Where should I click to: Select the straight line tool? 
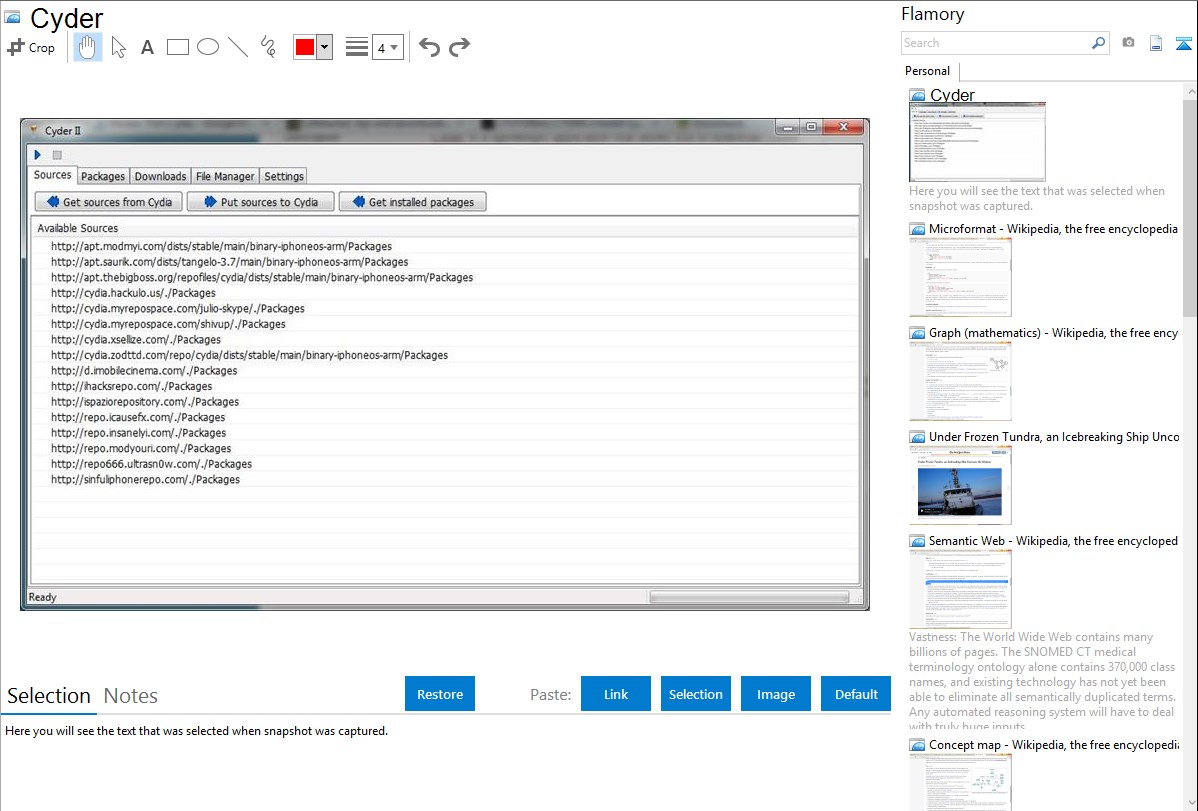tap(238, 47)
